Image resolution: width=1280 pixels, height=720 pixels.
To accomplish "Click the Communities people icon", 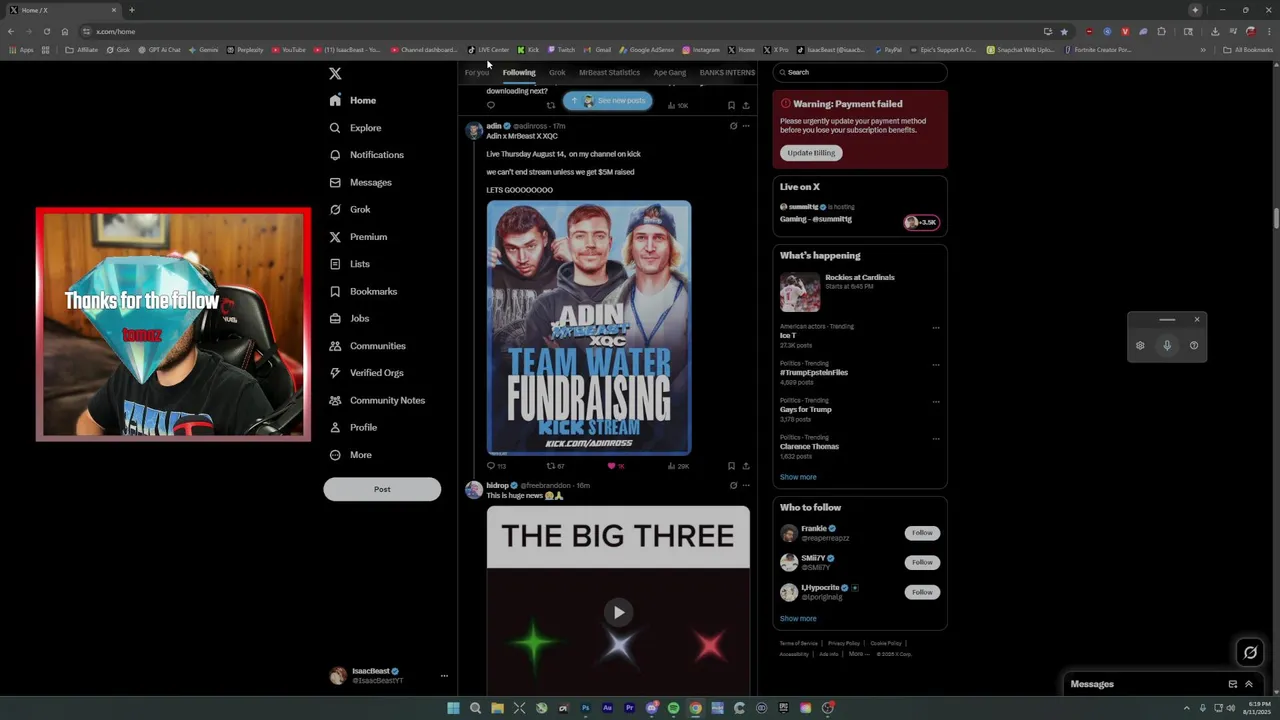I will 335,346.
